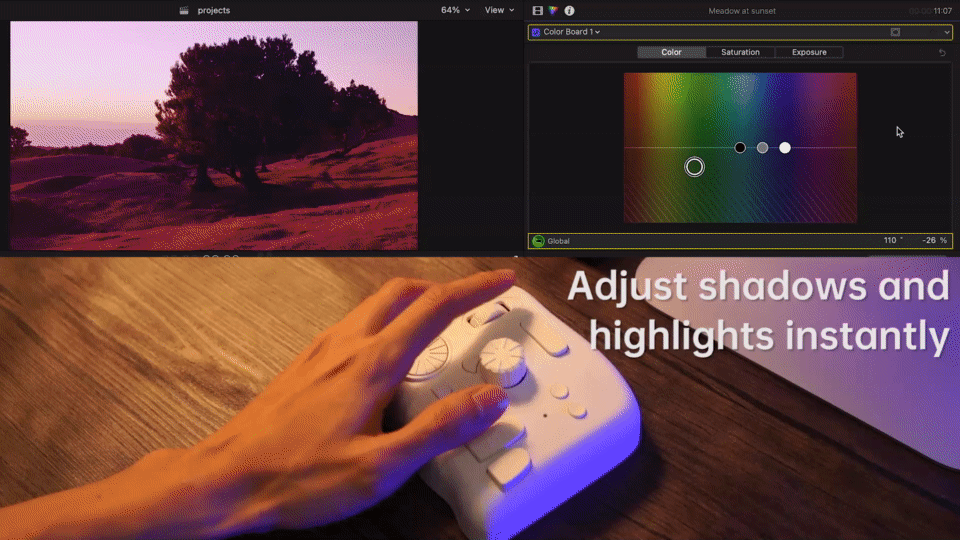The image size is (960, 540).
Task: Open the View options dropdown
Action: coord(500,10)
